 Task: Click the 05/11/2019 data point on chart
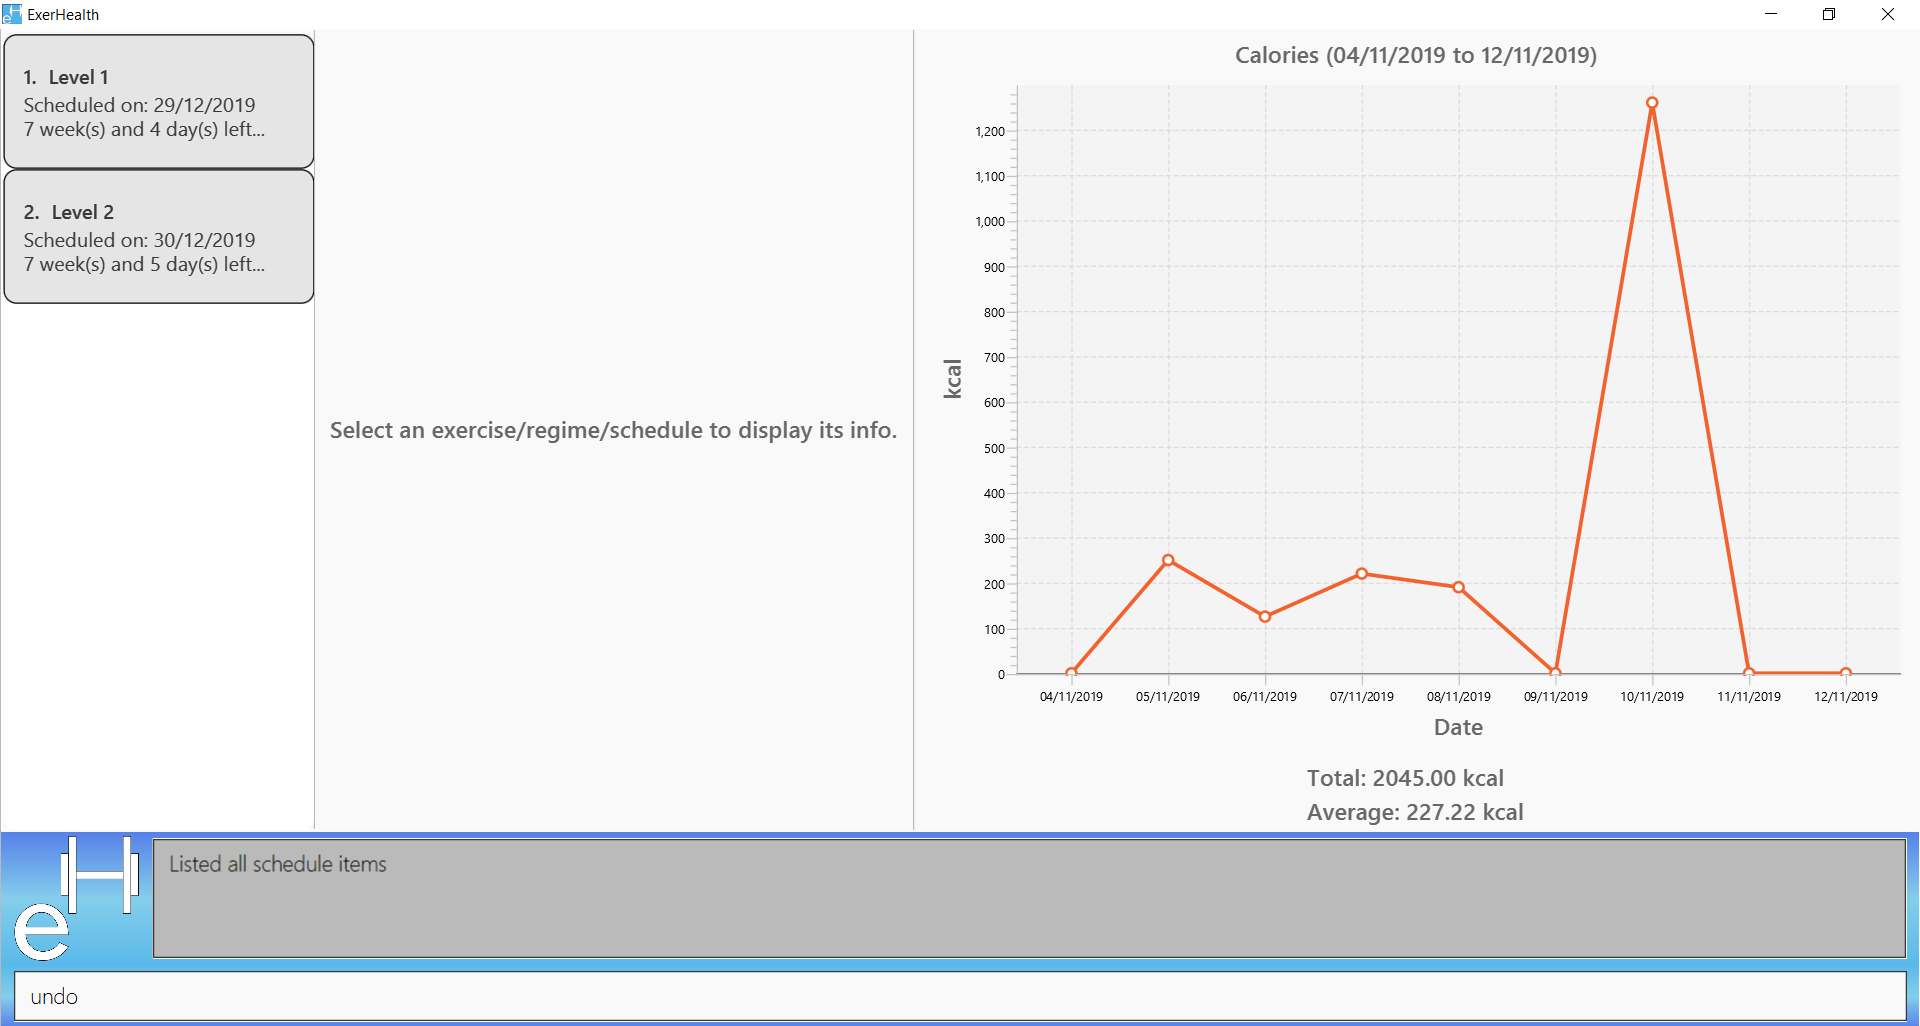coord(1168,560)
